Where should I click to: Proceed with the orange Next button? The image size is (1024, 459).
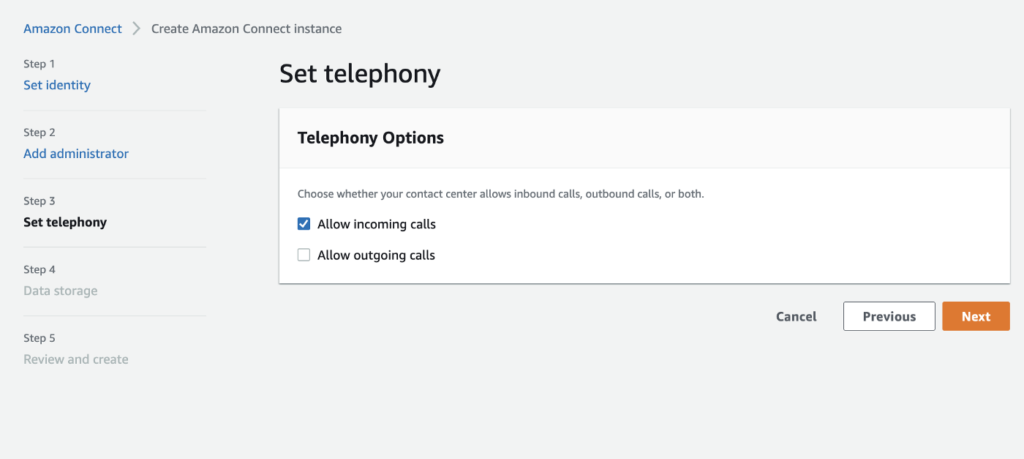tap(976, 316)
